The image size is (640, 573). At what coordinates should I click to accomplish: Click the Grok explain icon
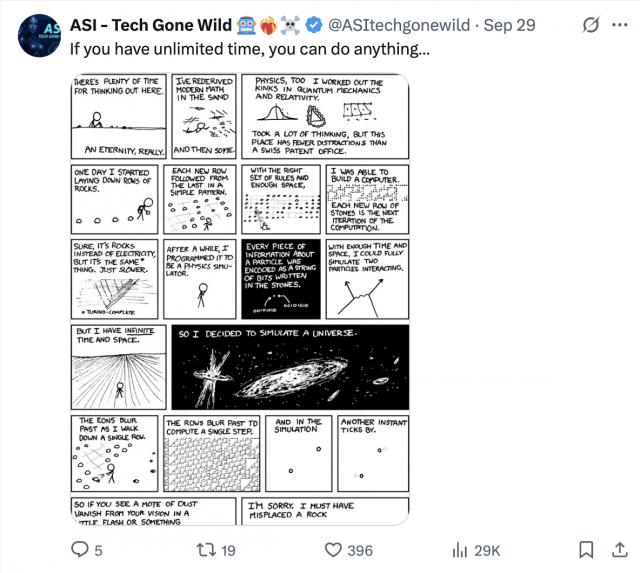click(x=590, y=24)
